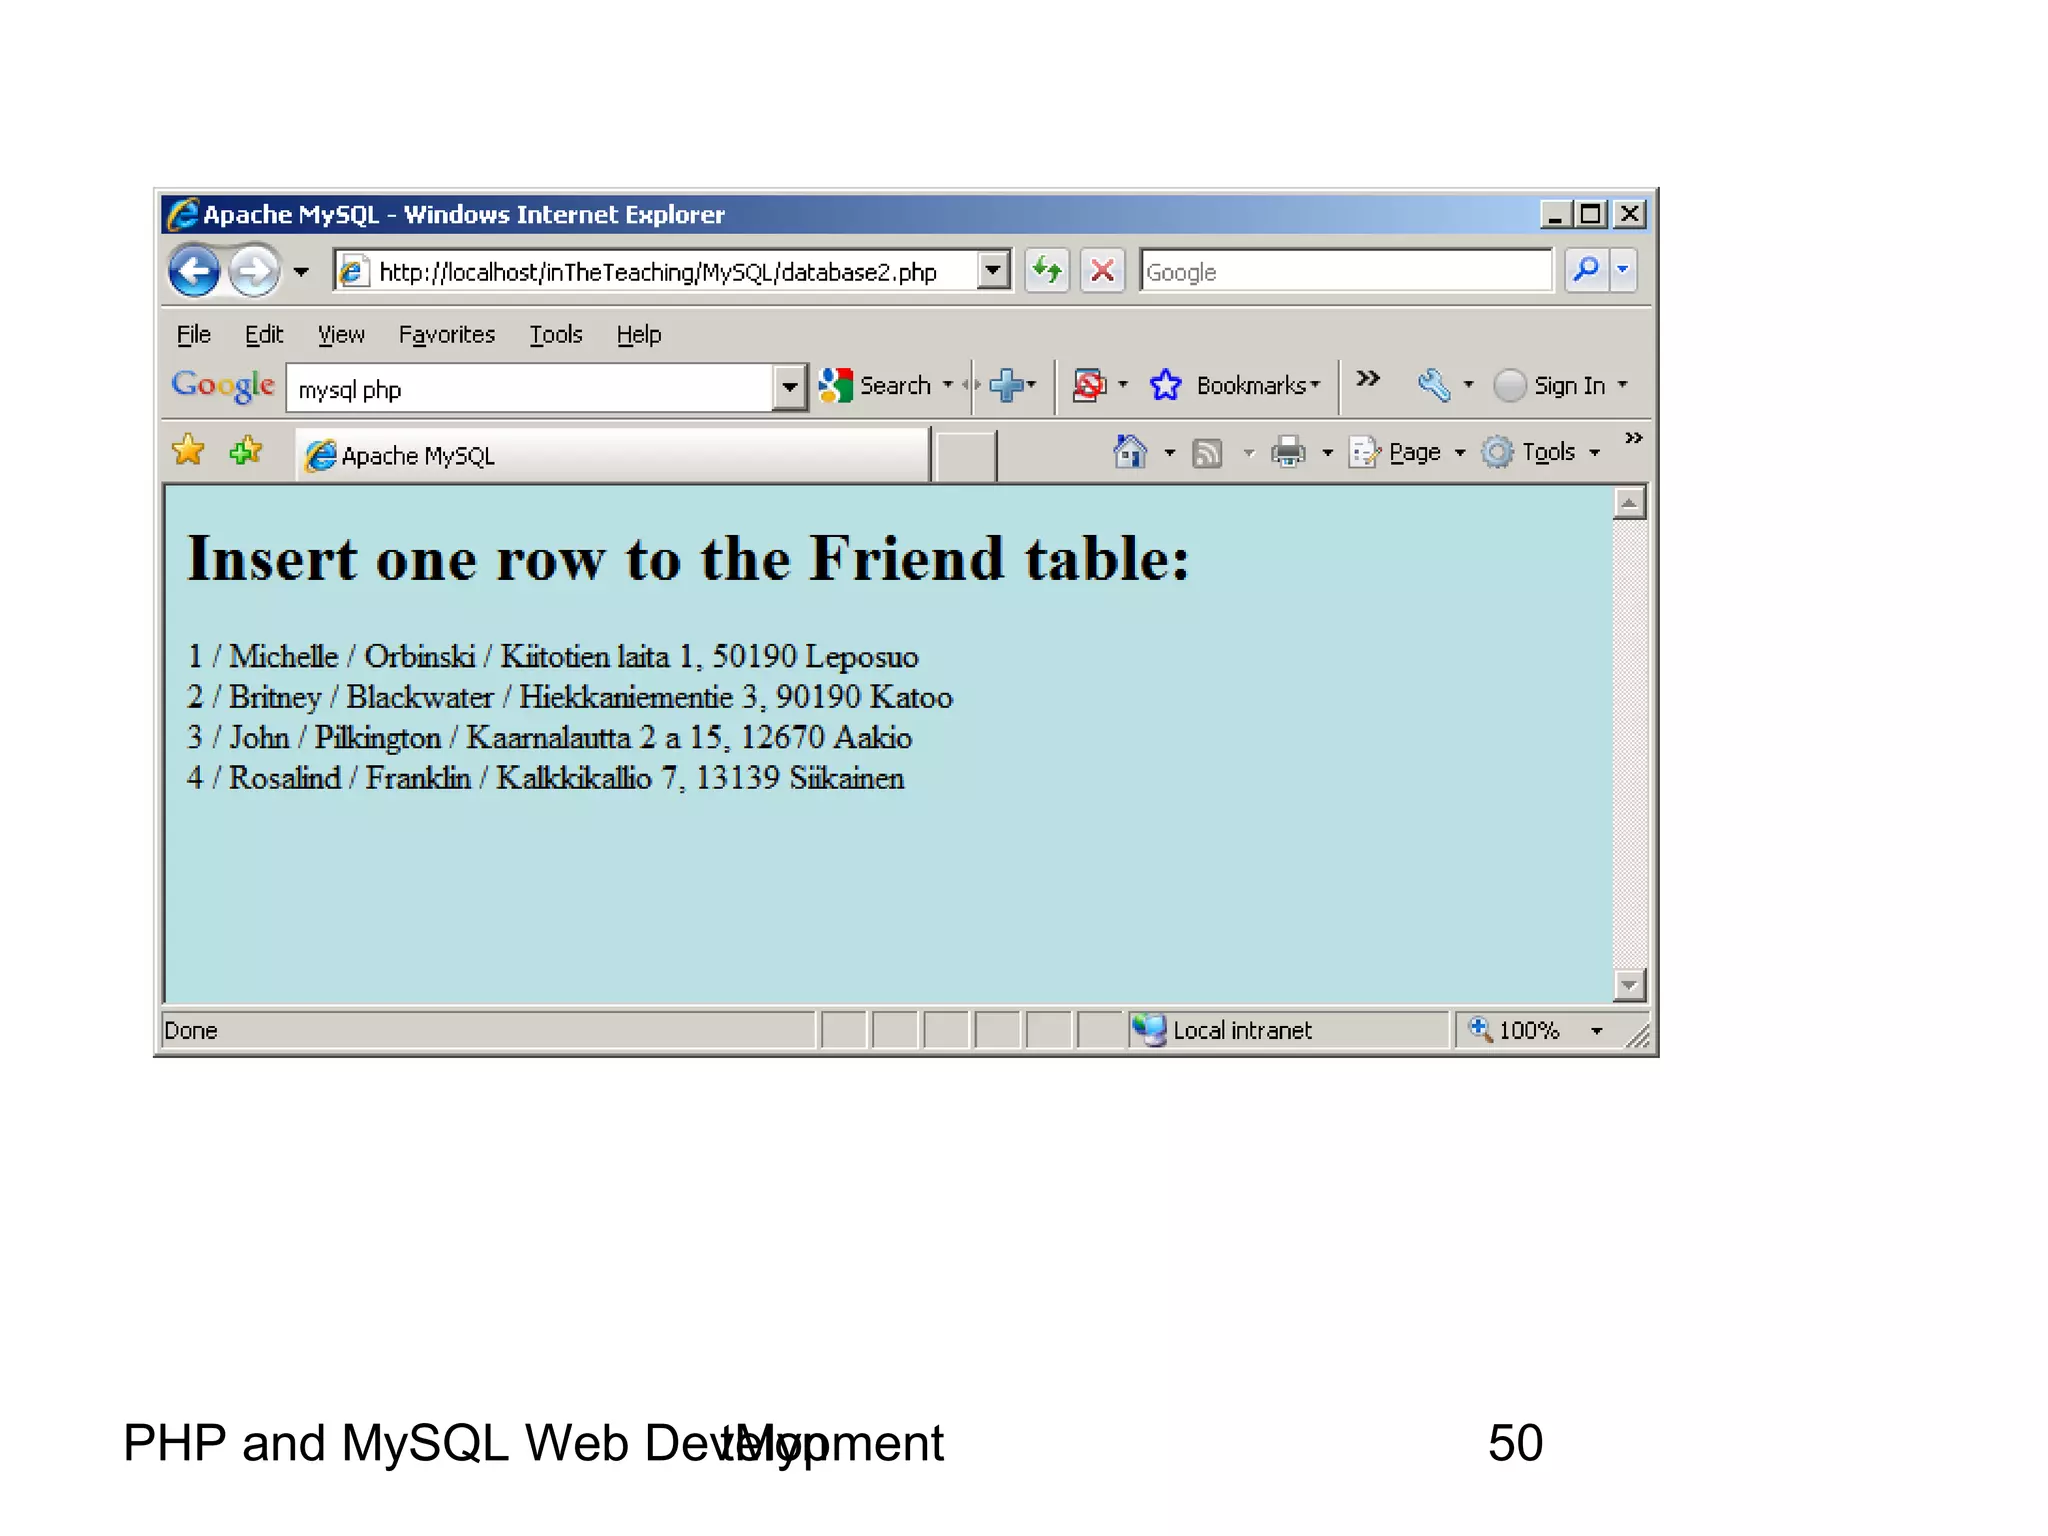
Task: Expand the Google Toolbar search history dropdown
Action: [789, 388]
